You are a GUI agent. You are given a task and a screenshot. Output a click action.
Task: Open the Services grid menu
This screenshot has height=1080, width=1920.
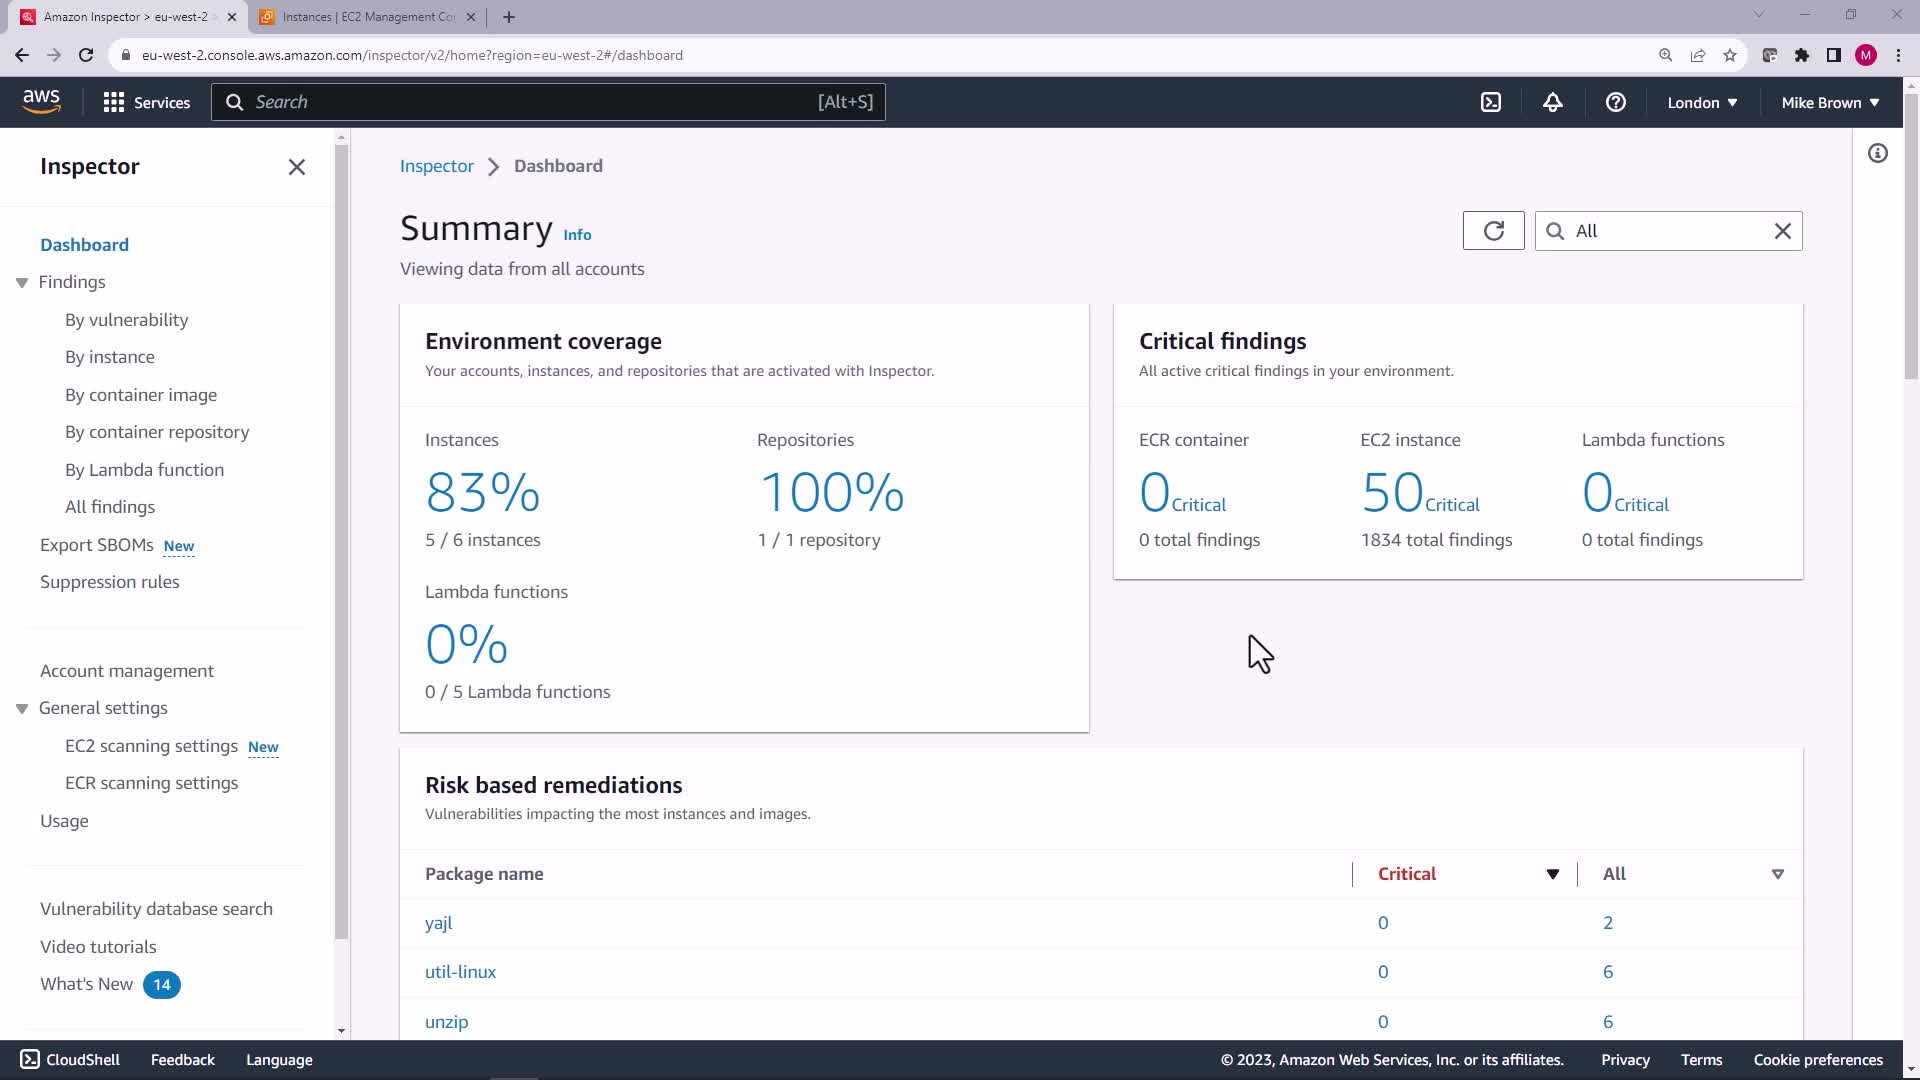[146, 102]
